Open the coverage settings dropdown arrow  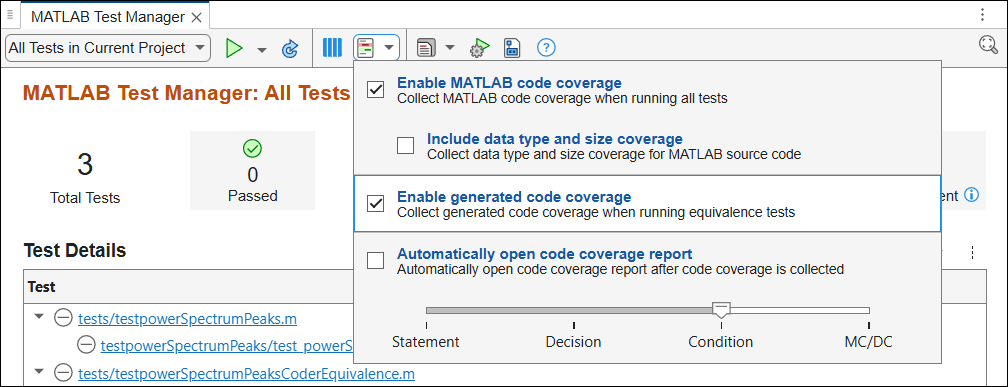(389, 48)
